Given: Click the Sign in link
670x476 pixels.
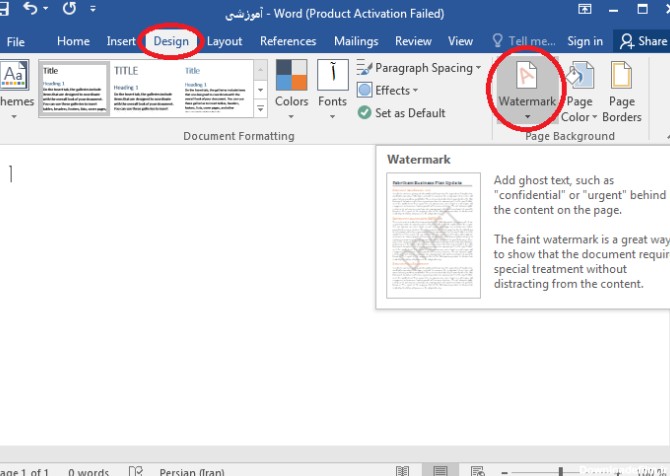Looking at the screenshot, I should (584, 41).
